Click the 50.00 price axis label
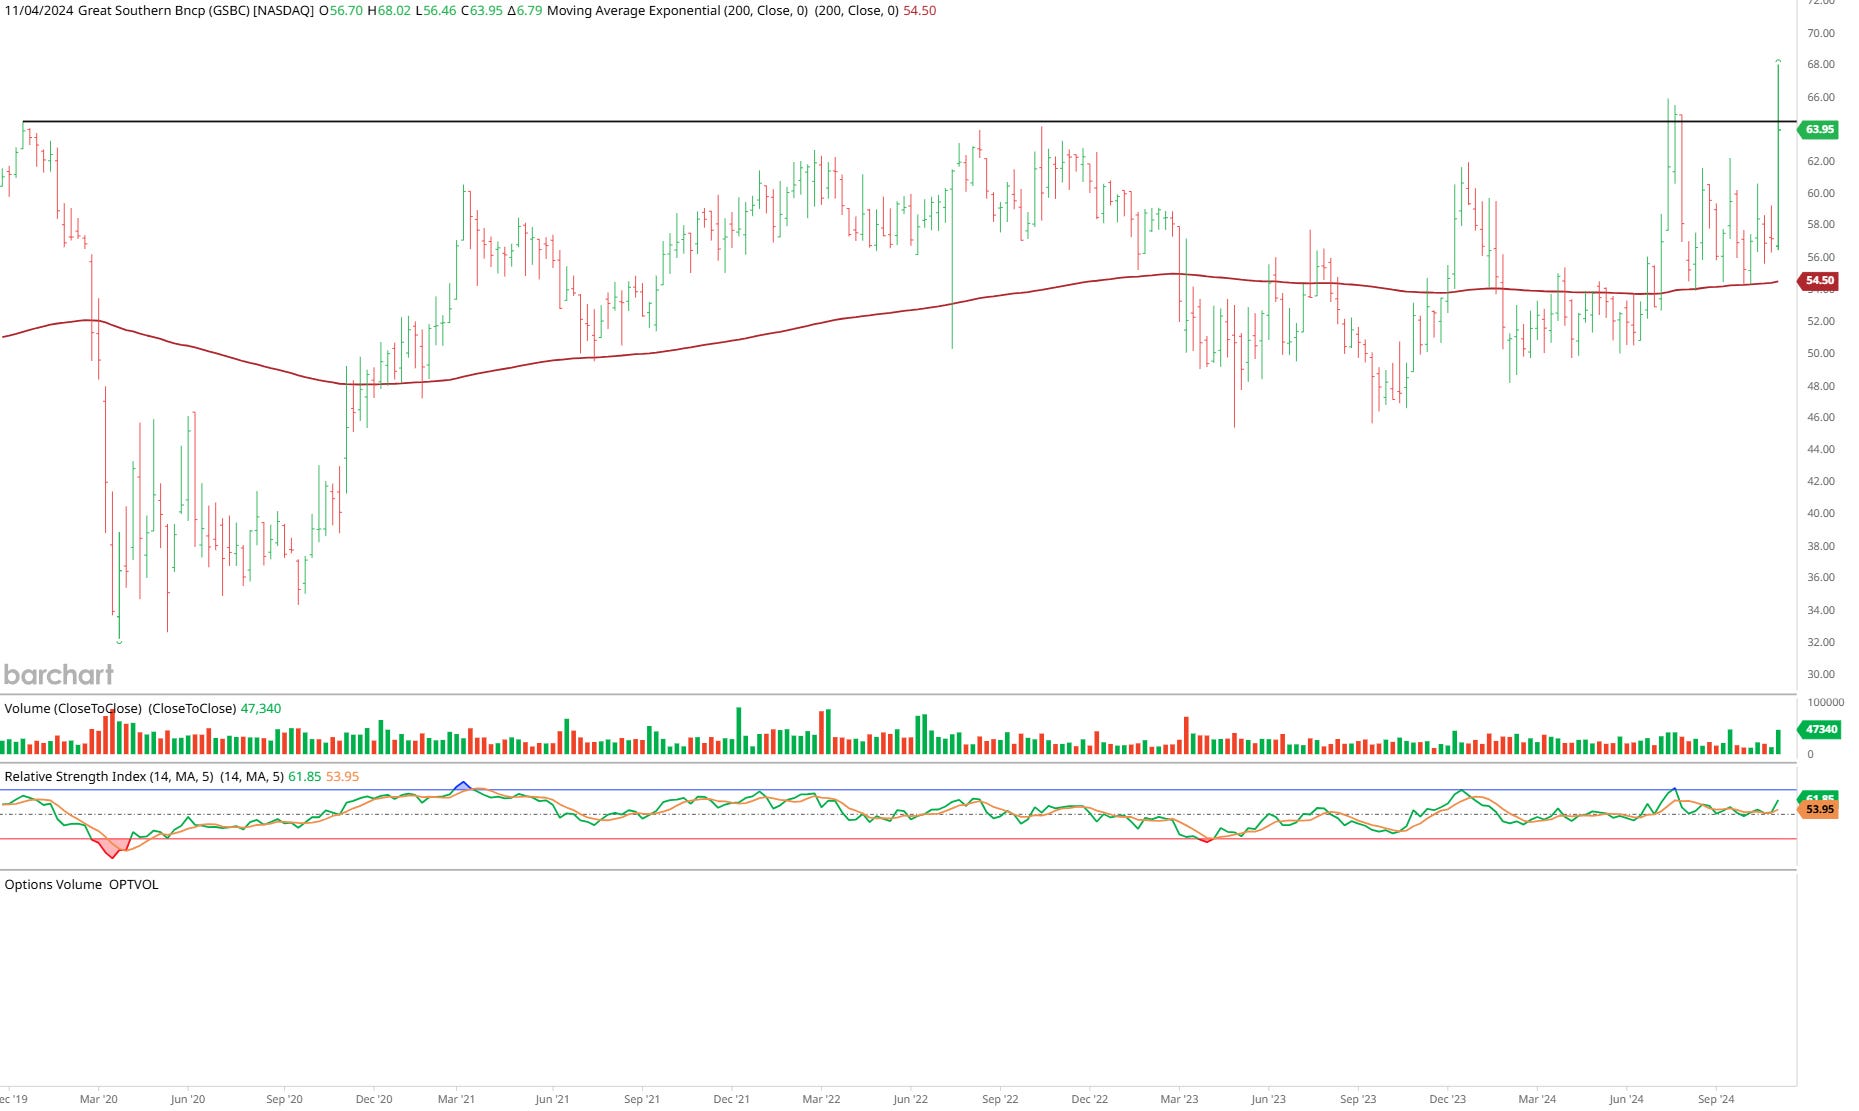 1821,353
